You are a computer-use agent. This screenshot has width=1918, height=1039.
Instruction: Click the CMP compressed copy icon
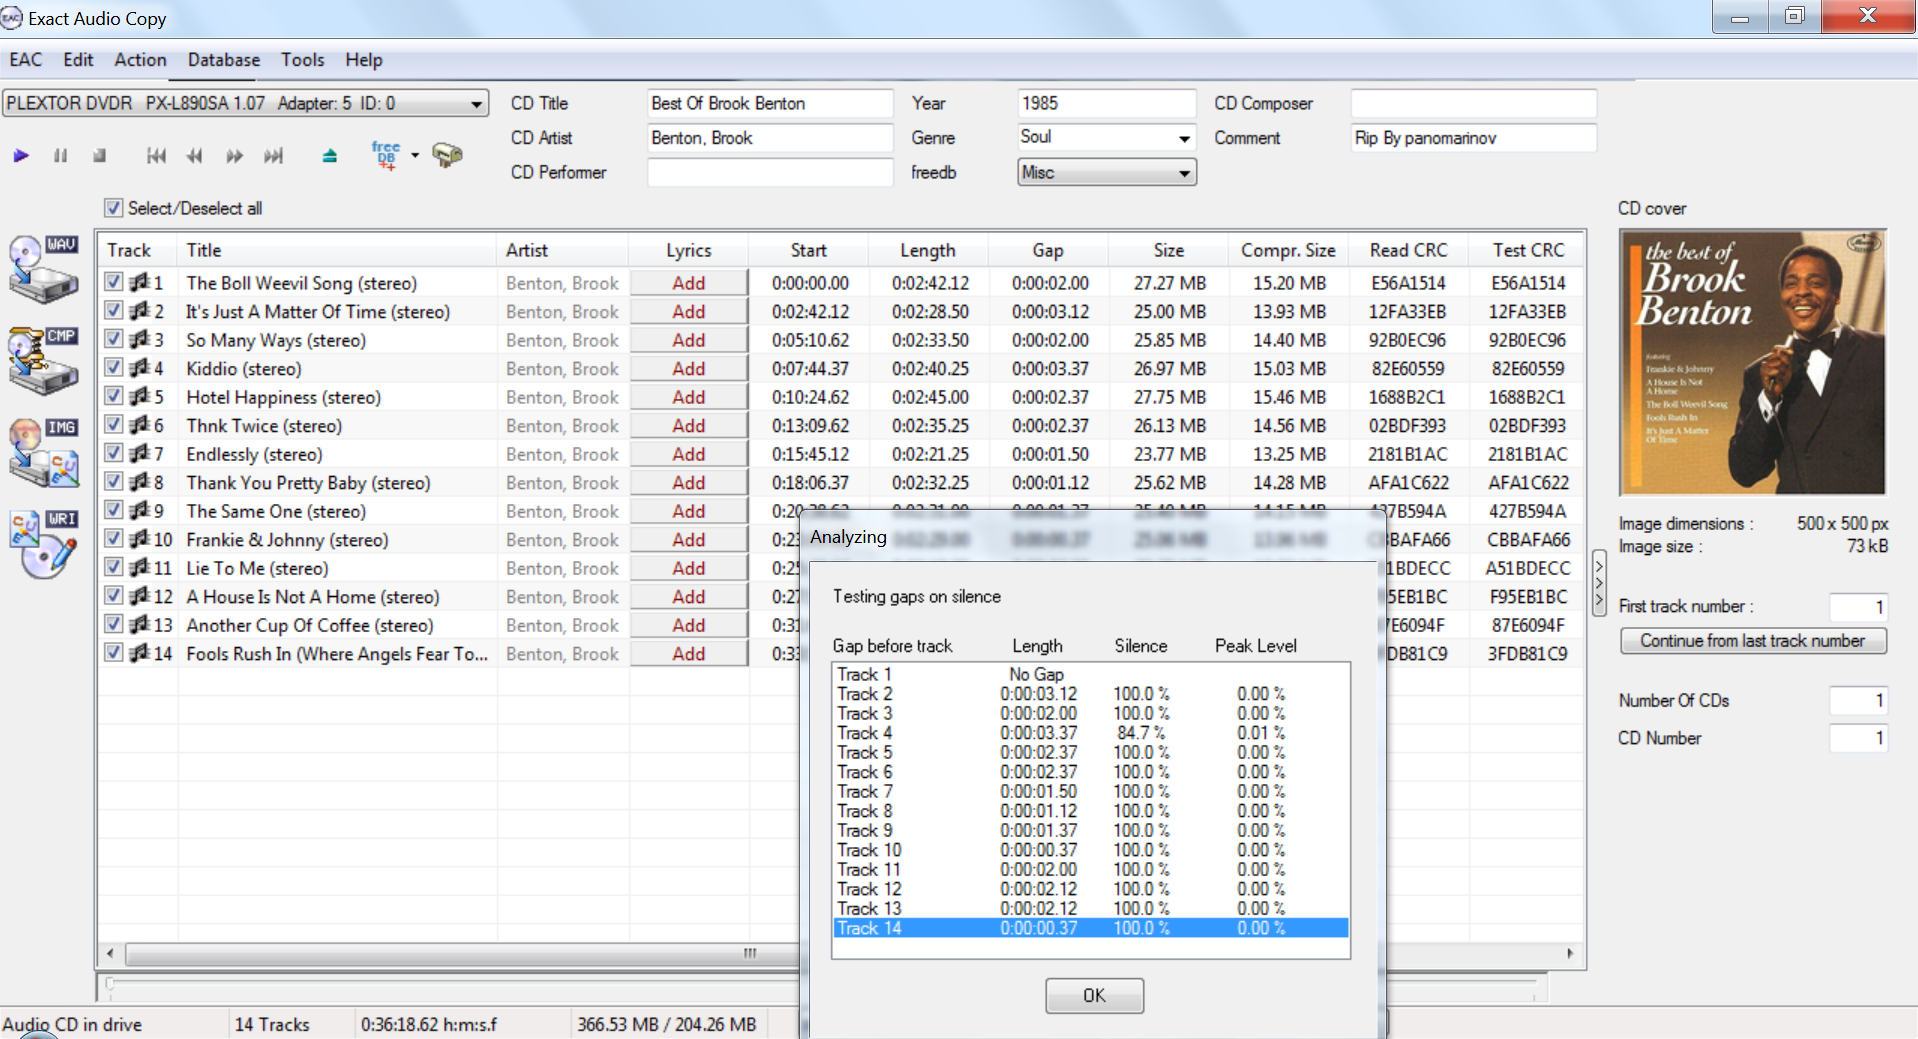(43, 360)
